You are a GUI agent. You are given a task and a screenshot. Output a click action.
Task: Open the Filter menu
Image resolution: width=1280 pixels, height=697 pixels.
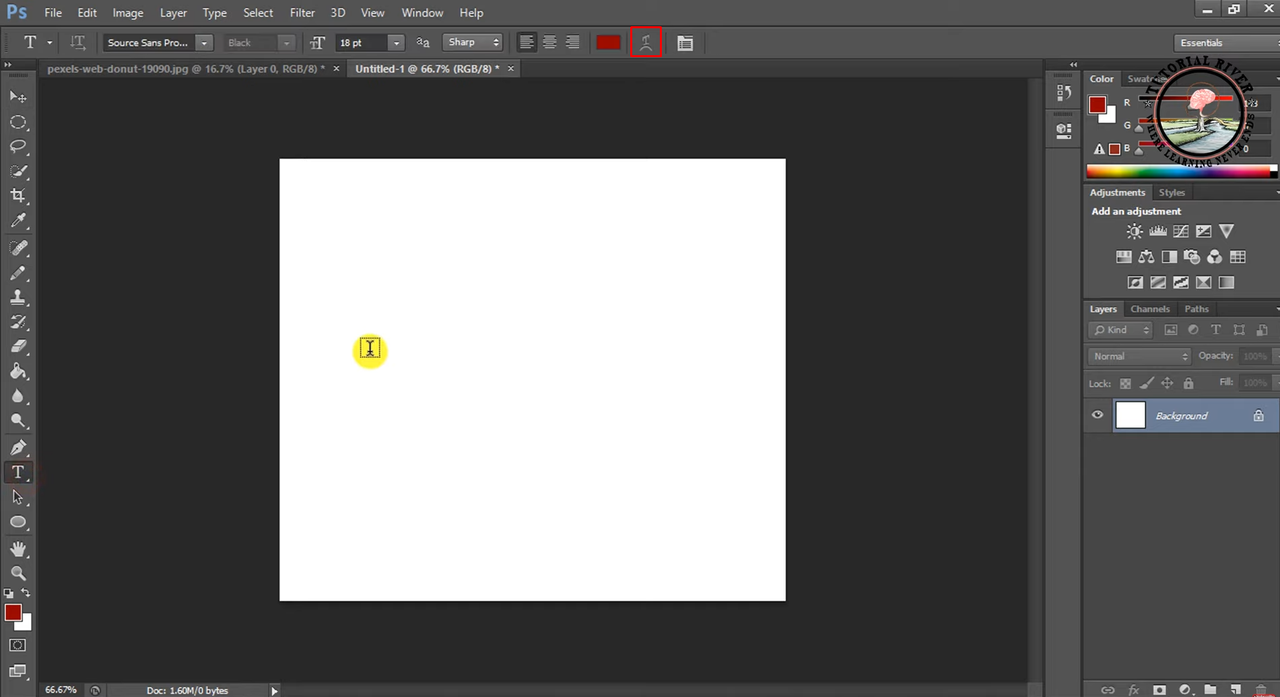(x=302, y=13)
